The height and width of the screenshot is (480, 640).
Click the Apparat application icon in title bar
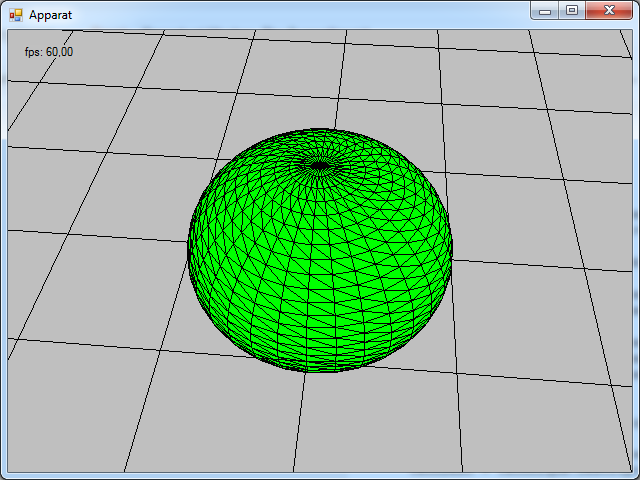point(16,15)
